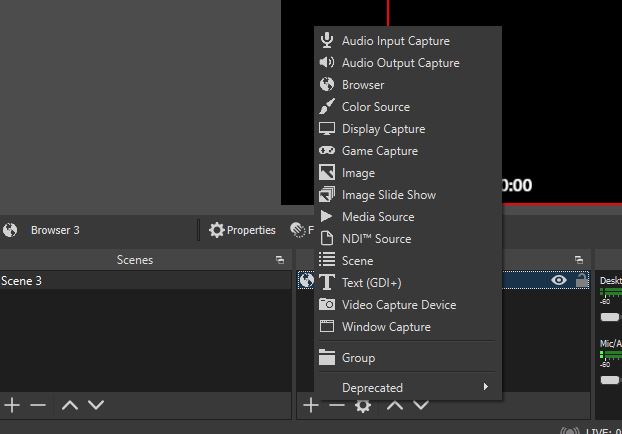Screen dimensions: 622x434
Task: Click the Group folder icon
Action: coord(327,357)
